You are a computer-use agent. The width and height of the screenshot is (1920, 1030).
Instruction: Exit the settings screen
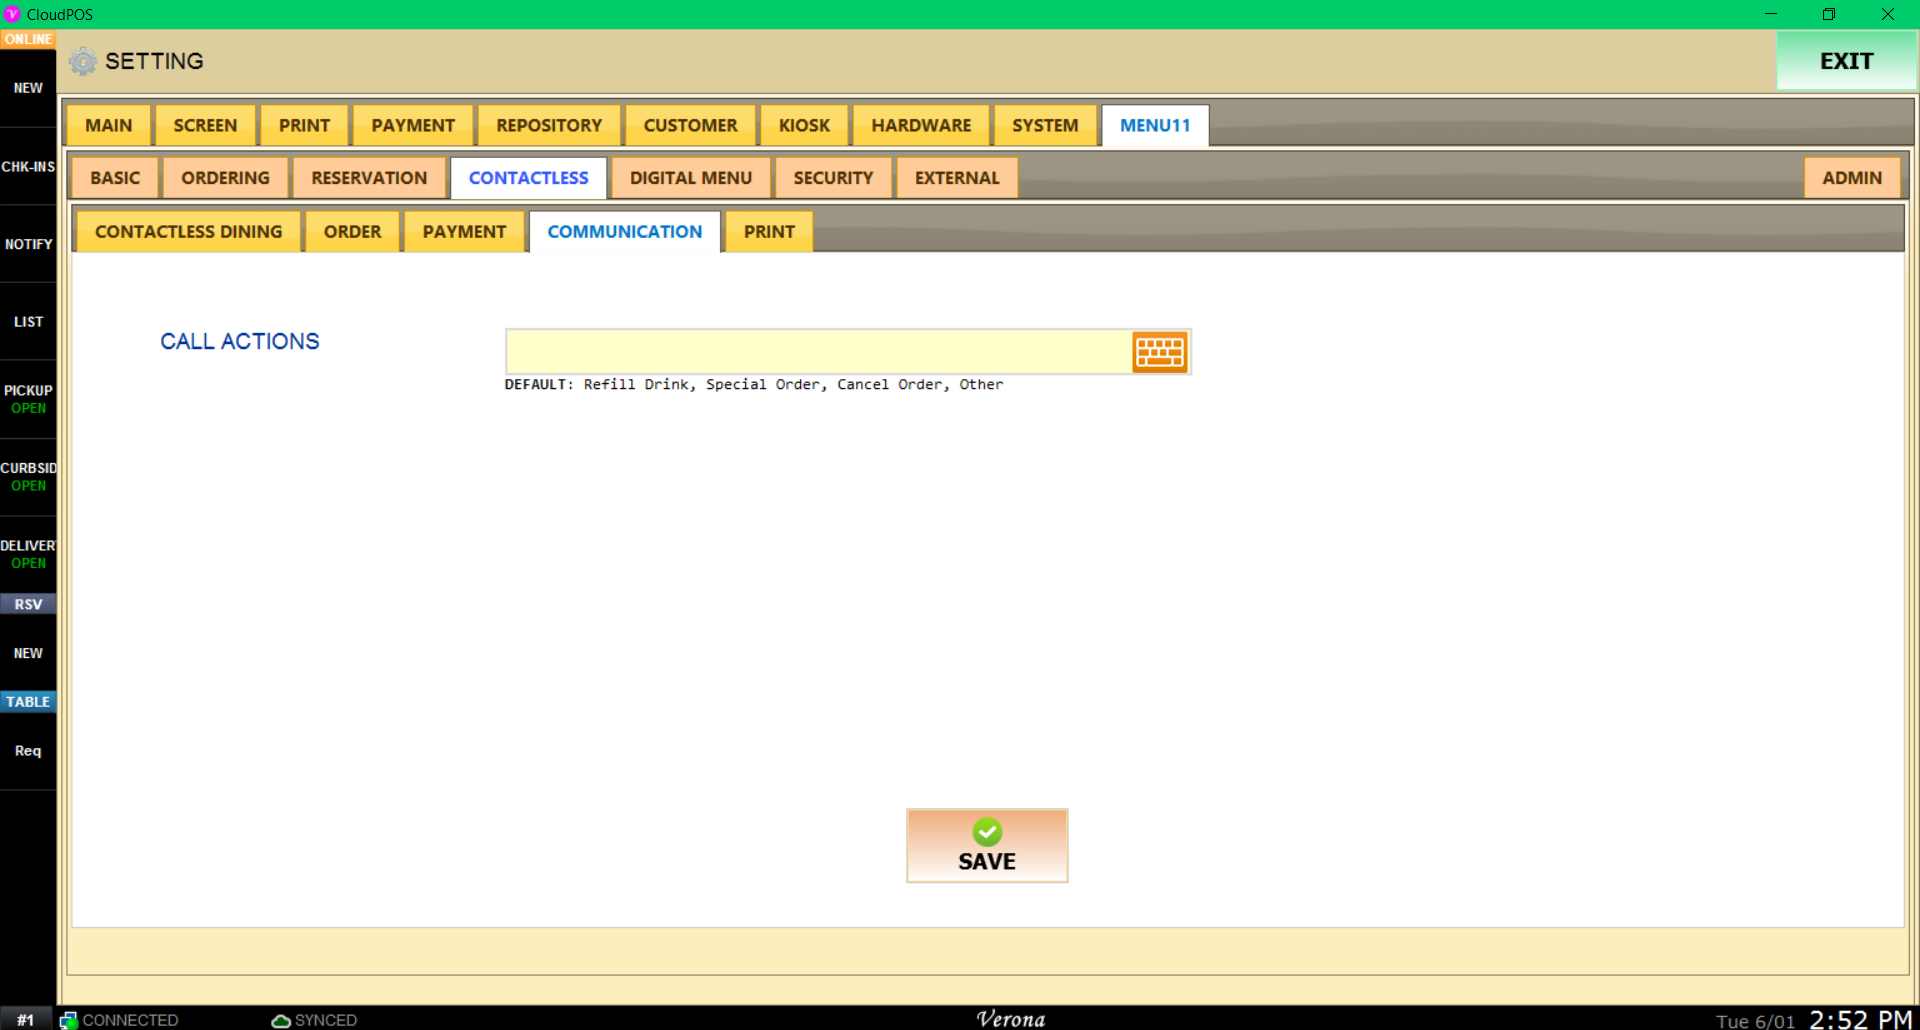point(1846,61)
